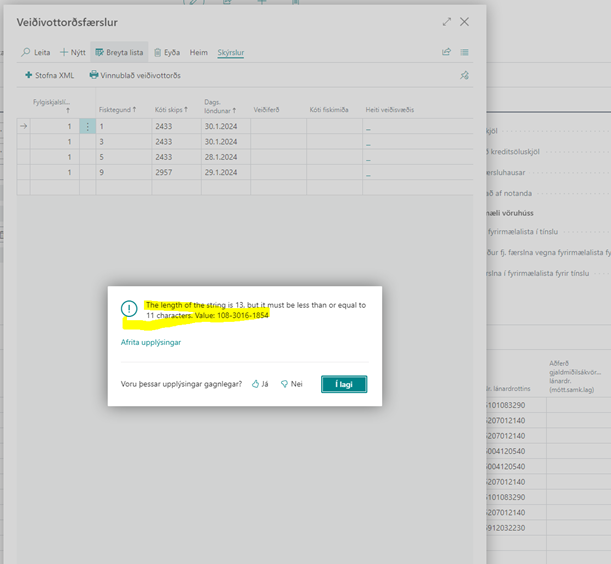Expand the page with the diagonal arrows icon
This screenshot has width=611, height=564.
coord(446,21)
